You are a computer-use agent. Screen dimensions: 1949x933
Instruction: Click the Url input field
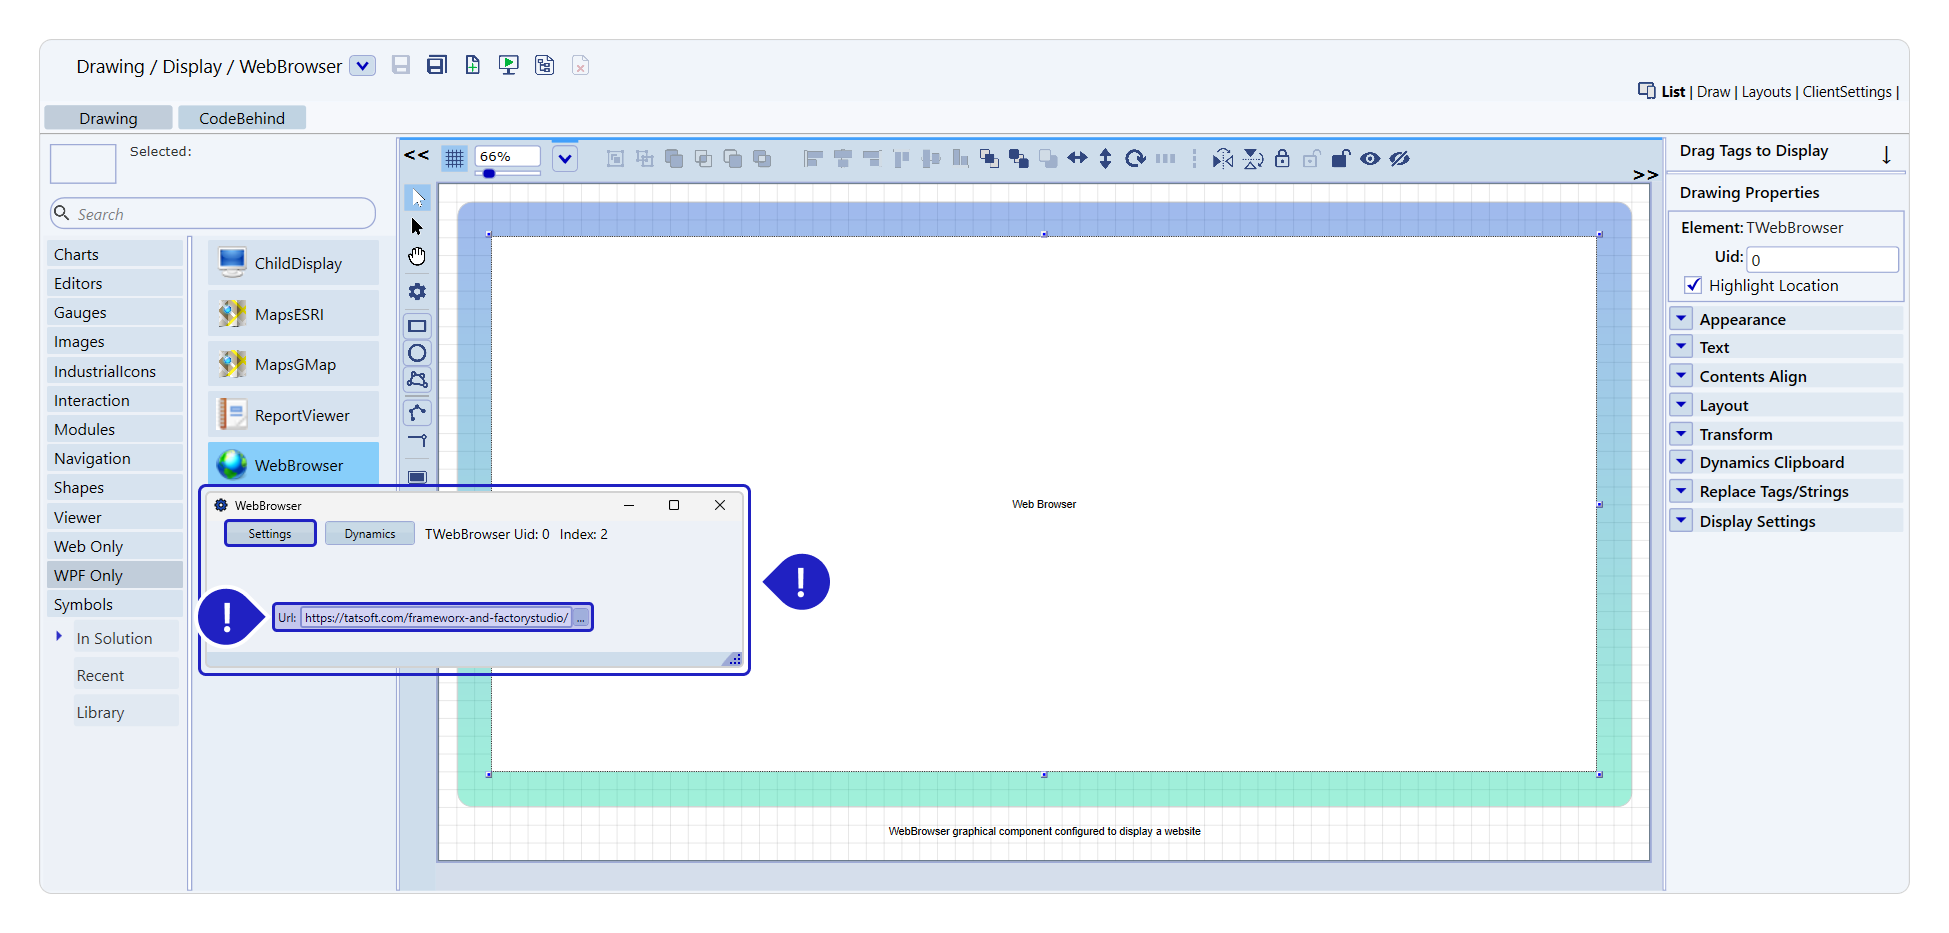coord(436,618)
